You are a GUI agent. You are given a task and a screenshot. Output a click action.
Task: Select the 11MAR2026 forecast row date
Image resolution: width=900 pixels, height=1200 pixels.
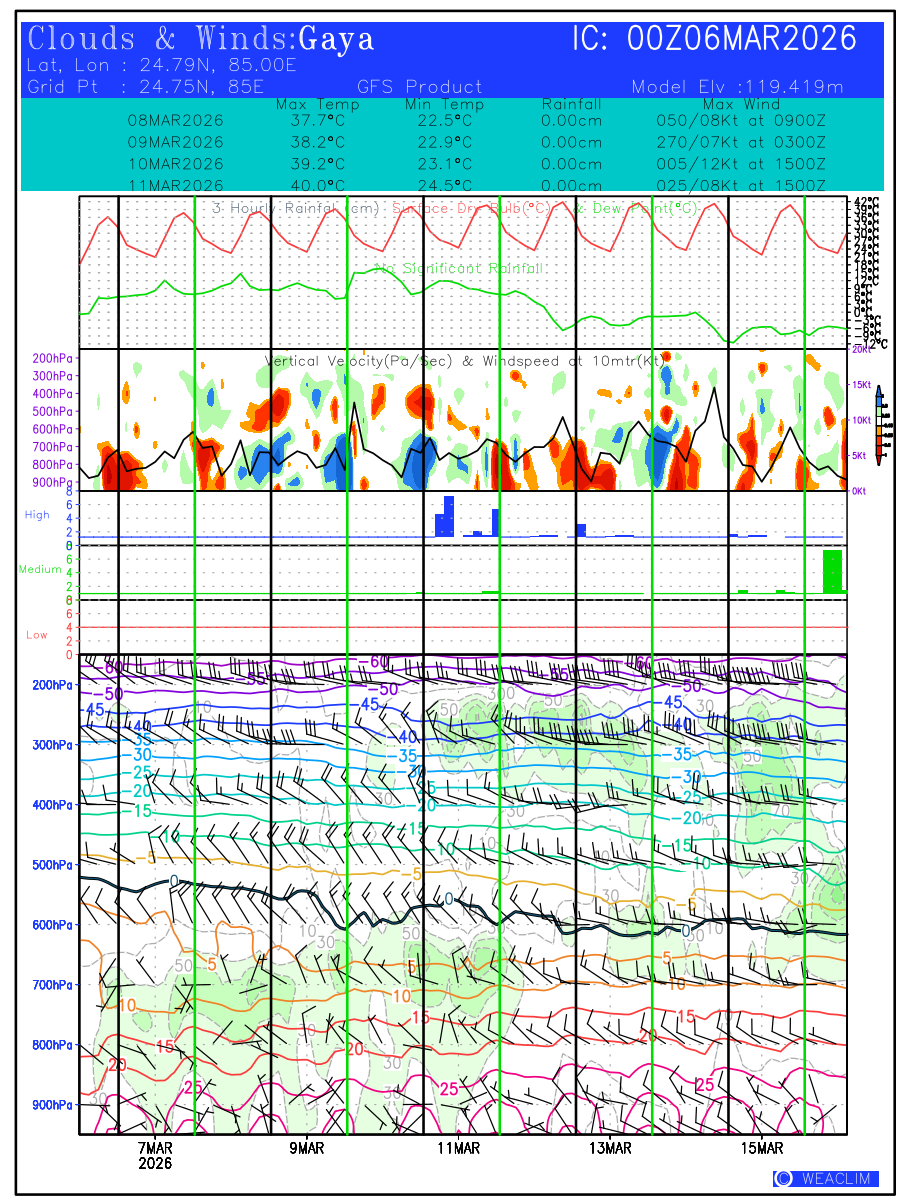[x=175, y=186]
